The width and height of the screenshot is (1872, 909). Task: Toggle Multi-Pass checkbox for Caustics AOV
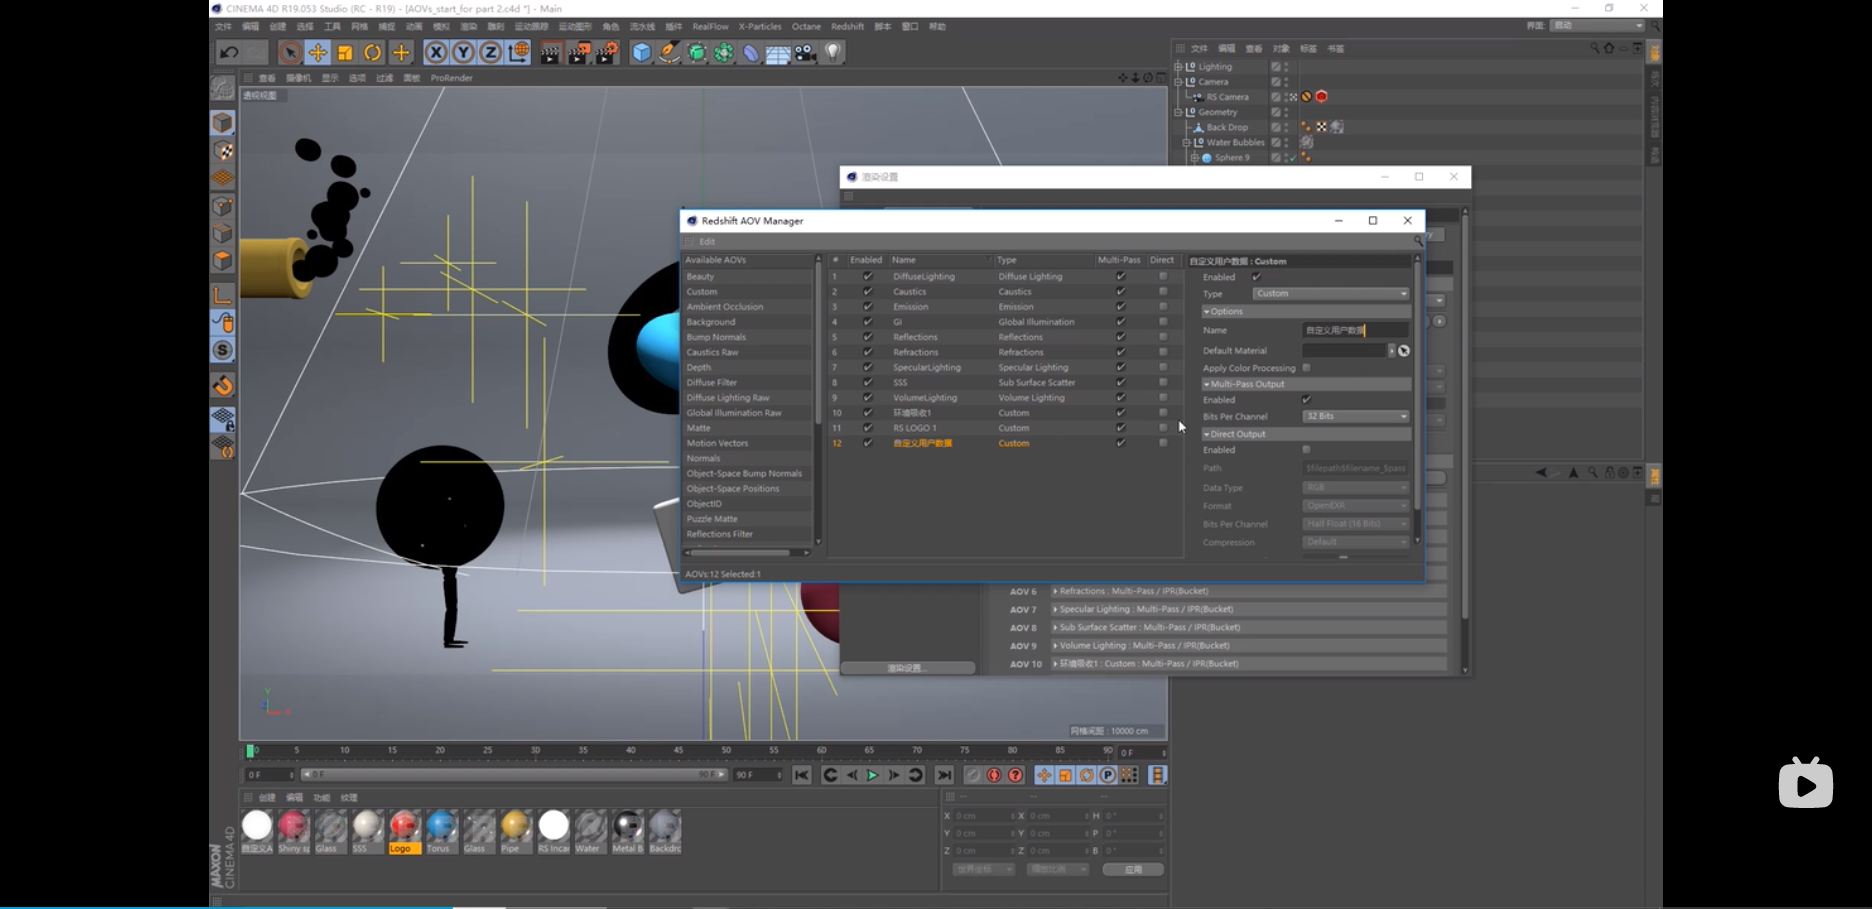tap(1120, 292)
